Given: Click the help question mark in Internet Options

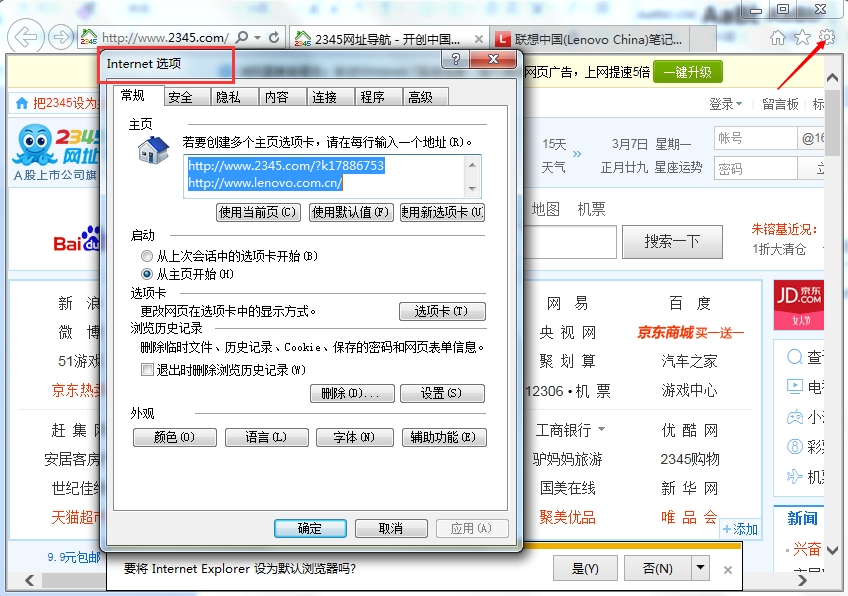Looking at the screenshot, I should point(455,59).
